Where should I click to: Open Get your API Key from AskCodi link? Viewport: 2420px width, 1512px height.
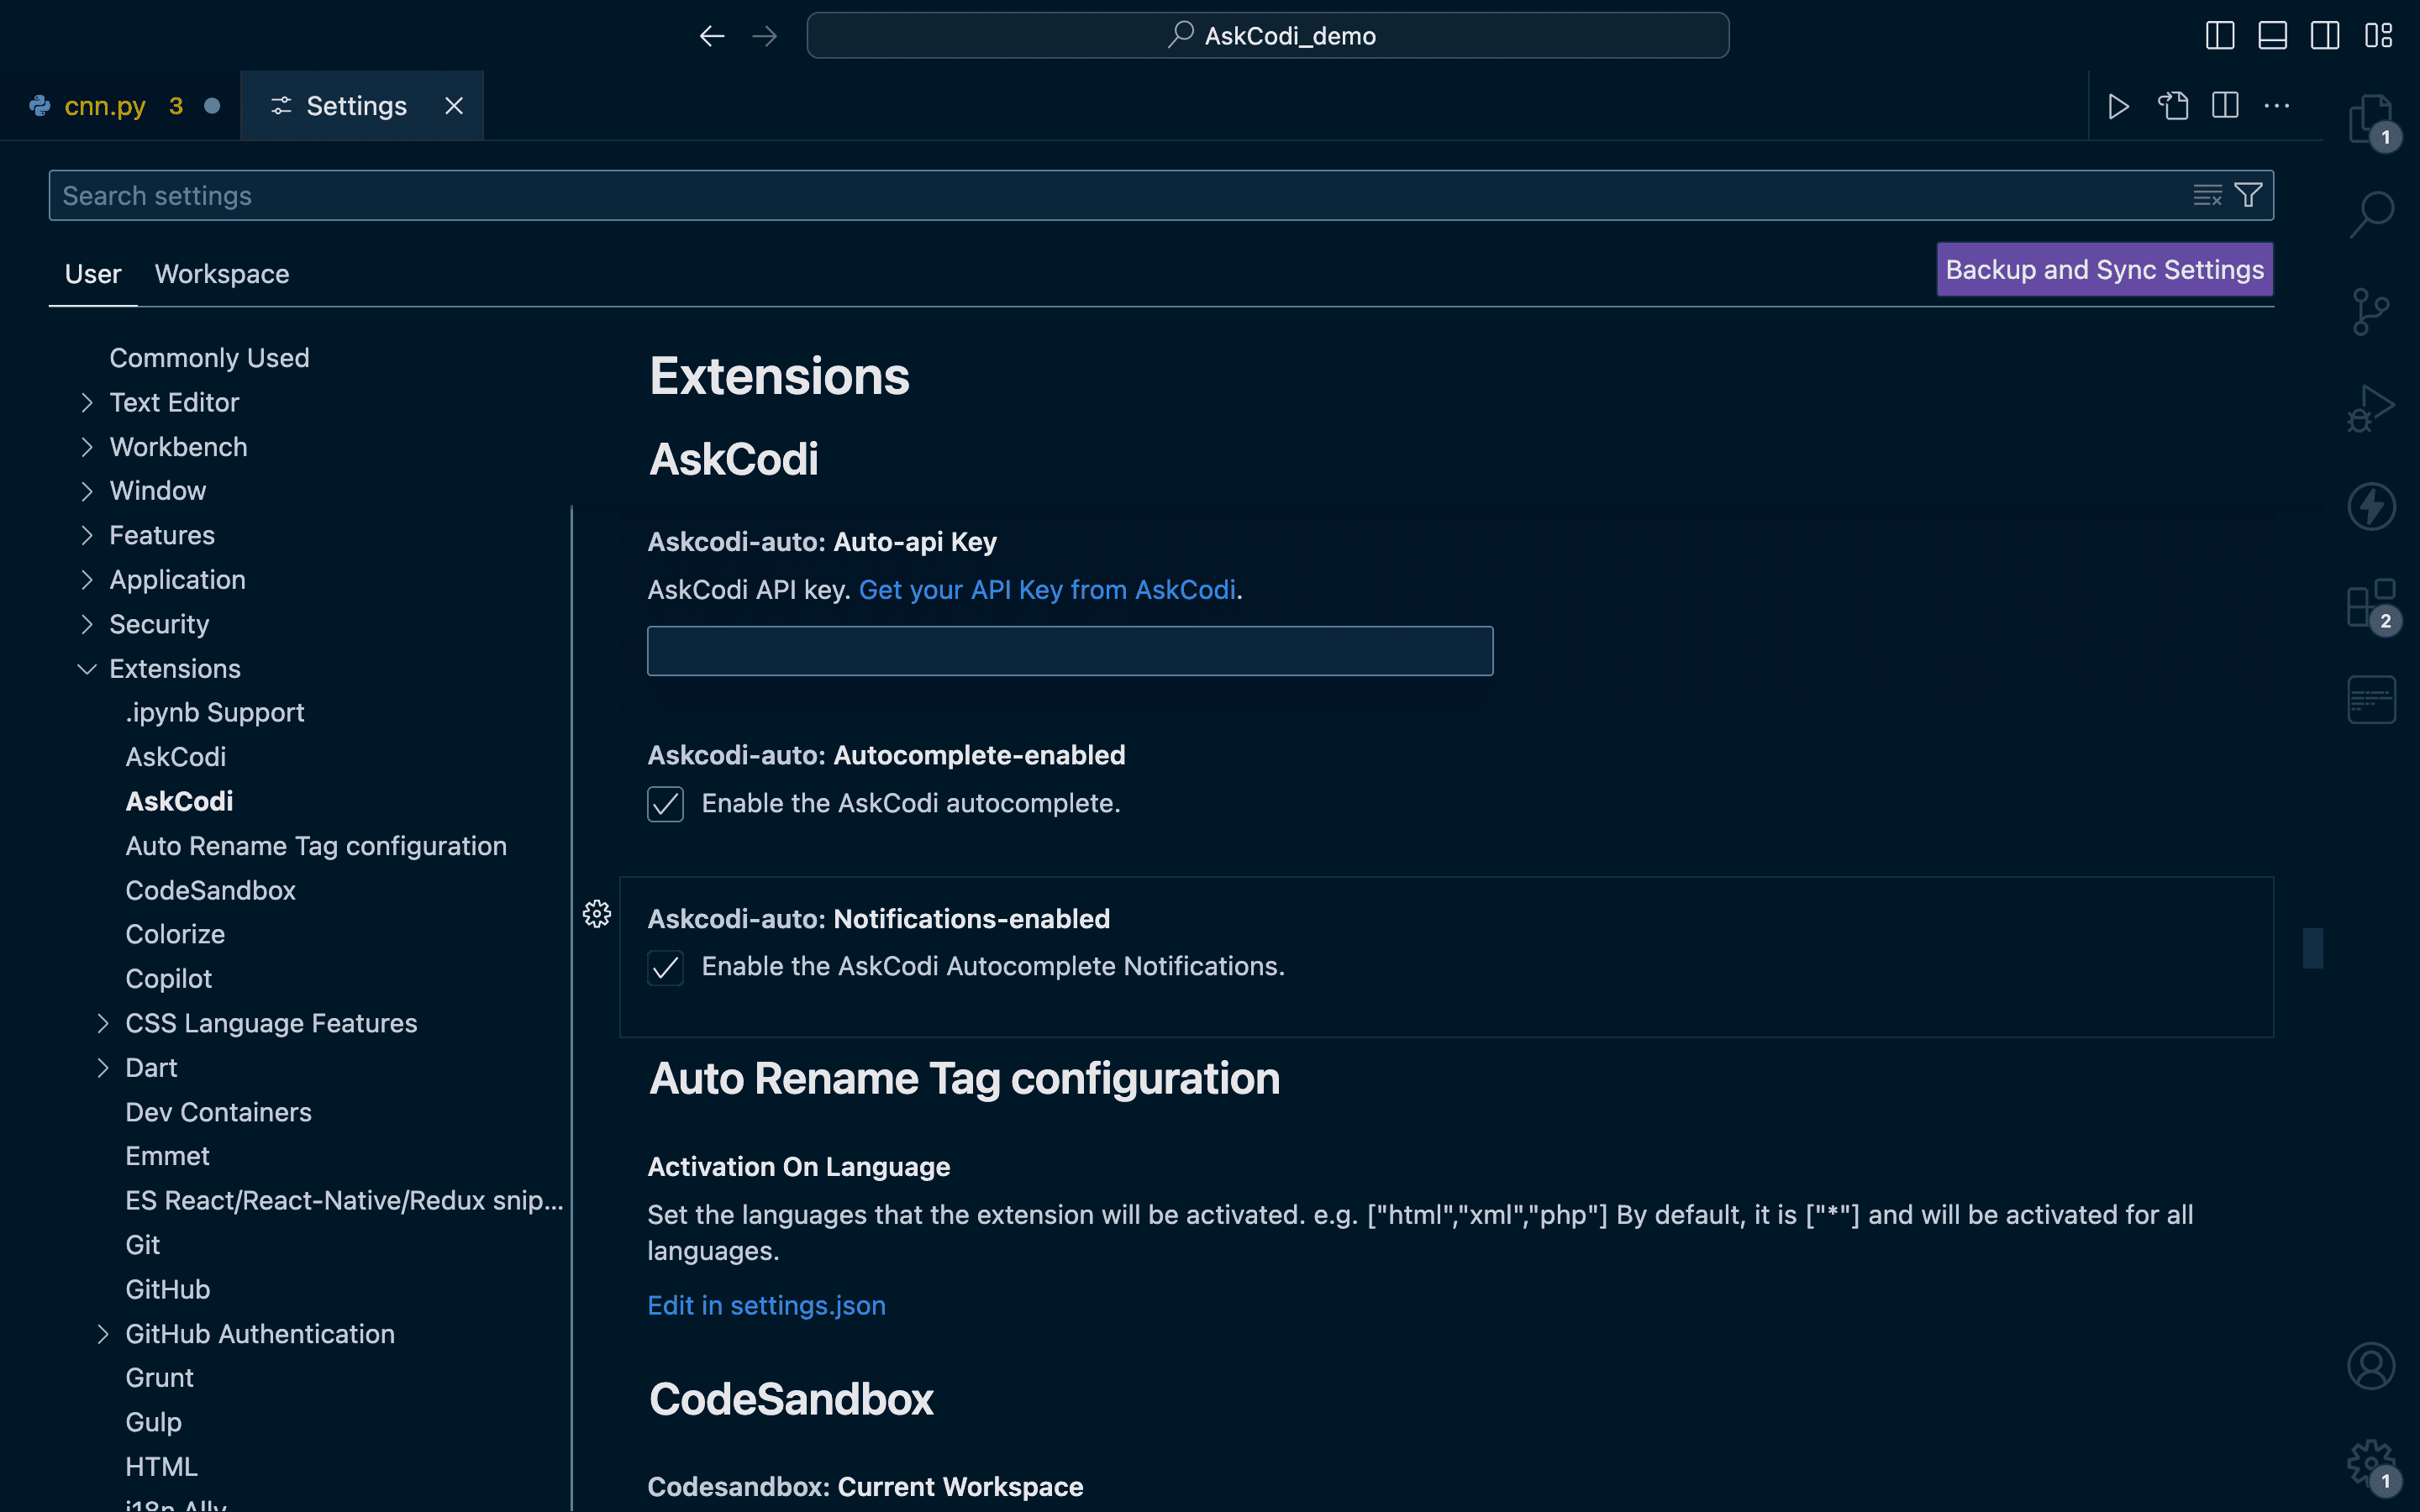(x=1047, y=590)
